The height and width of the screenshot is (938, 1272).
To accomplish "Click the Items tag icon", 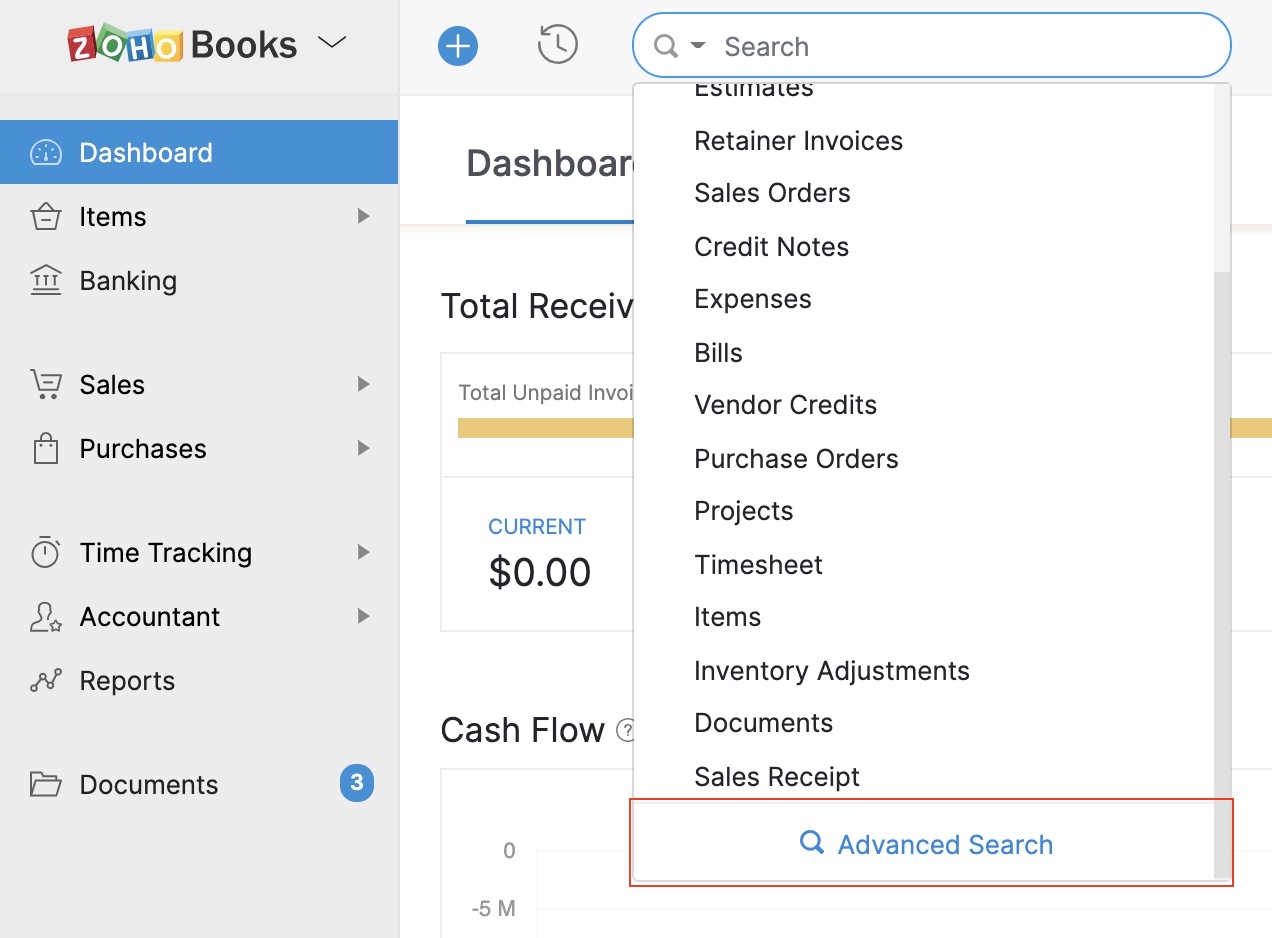I will tap(44, 216).
